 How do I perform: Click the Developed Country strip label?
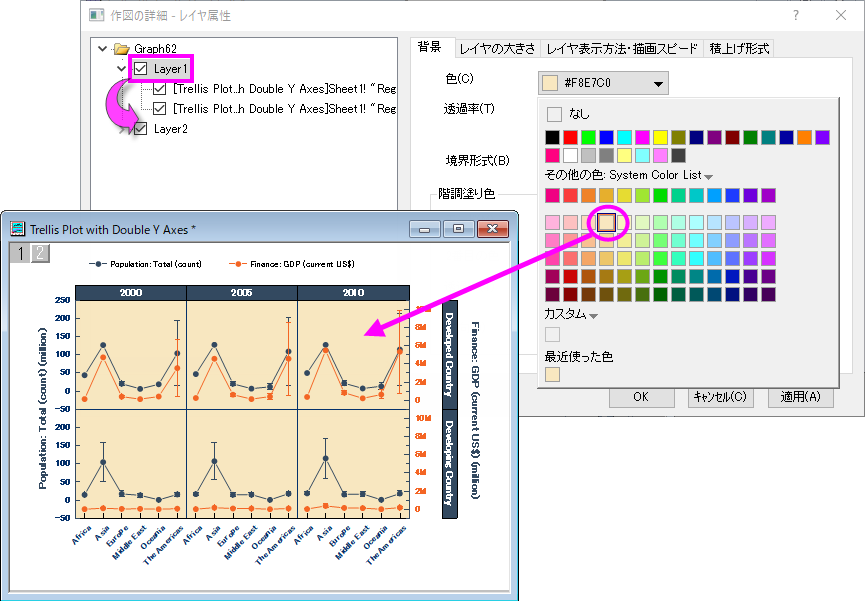click(450, 355)
